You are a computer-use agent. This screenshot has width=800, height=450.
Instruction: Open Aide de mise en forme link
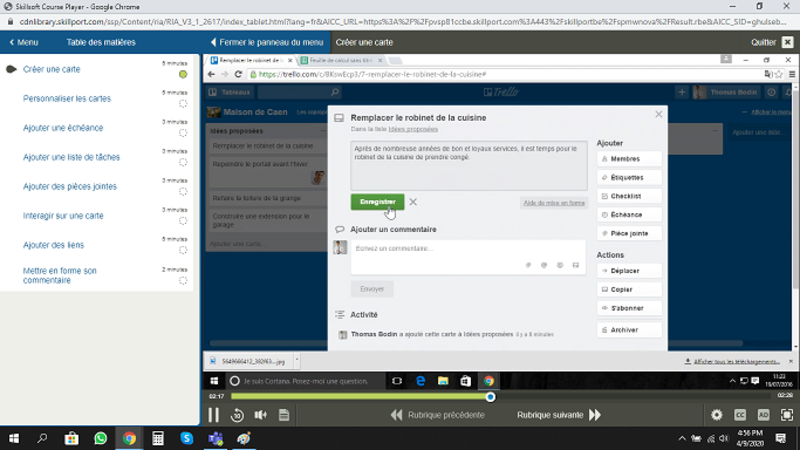pos(554,203)
